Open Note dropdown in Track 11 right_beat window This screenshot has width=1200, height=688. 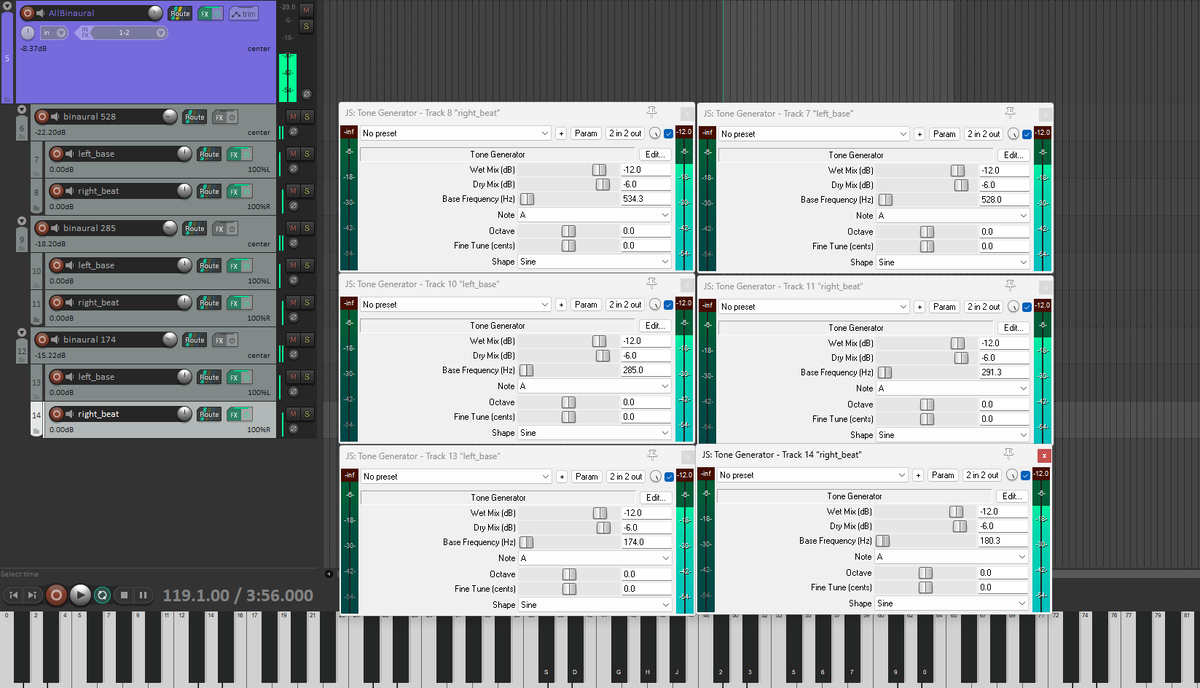pyautogui.click(x=952, y=389)
